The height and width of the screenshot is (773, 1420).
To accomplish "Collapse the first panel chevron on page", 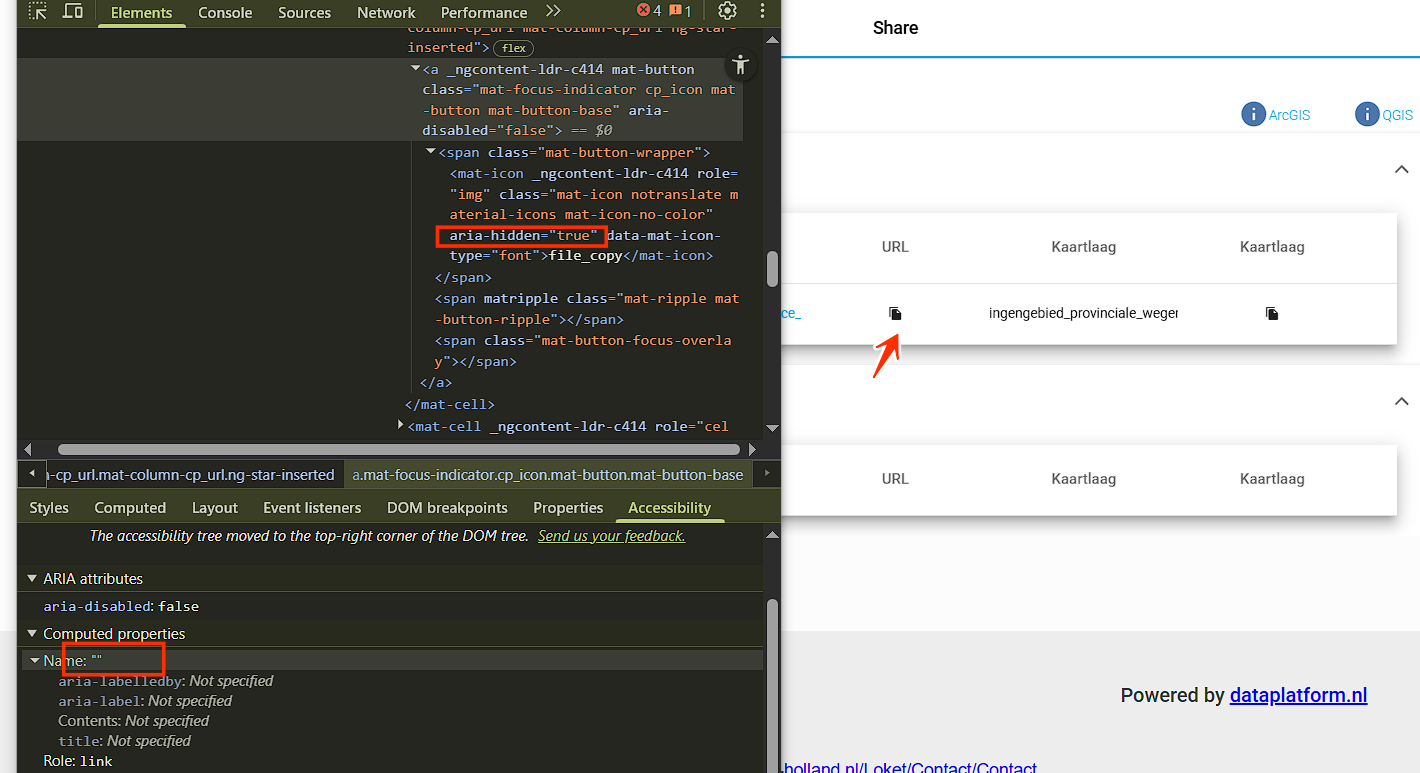I will coord(1401,170).
